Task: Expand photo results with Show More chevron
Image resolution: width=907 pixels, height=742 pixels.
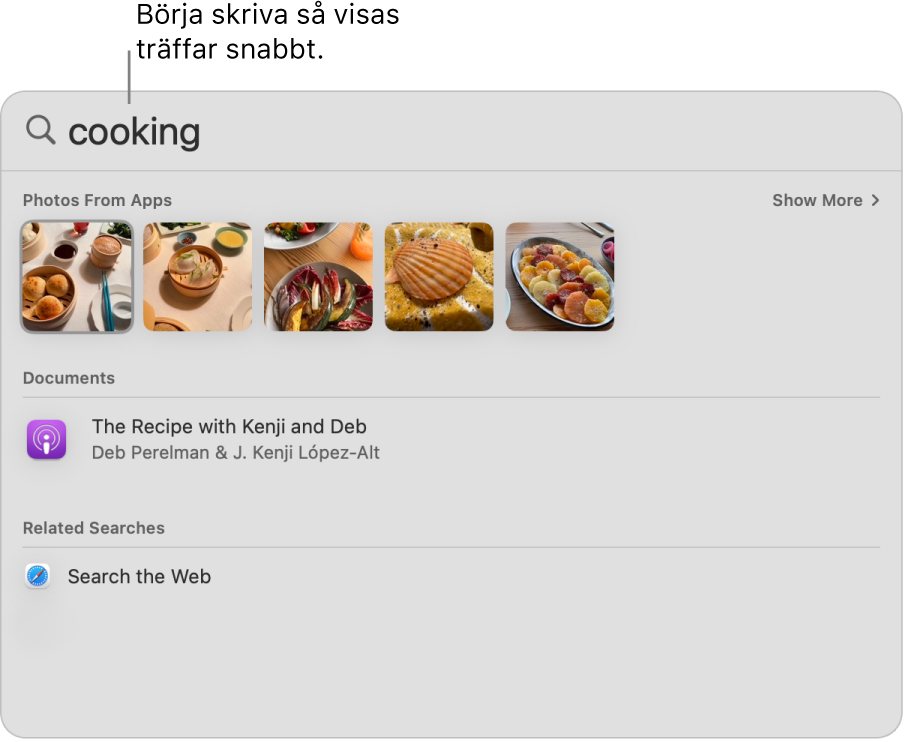Action: click(876, 200)
